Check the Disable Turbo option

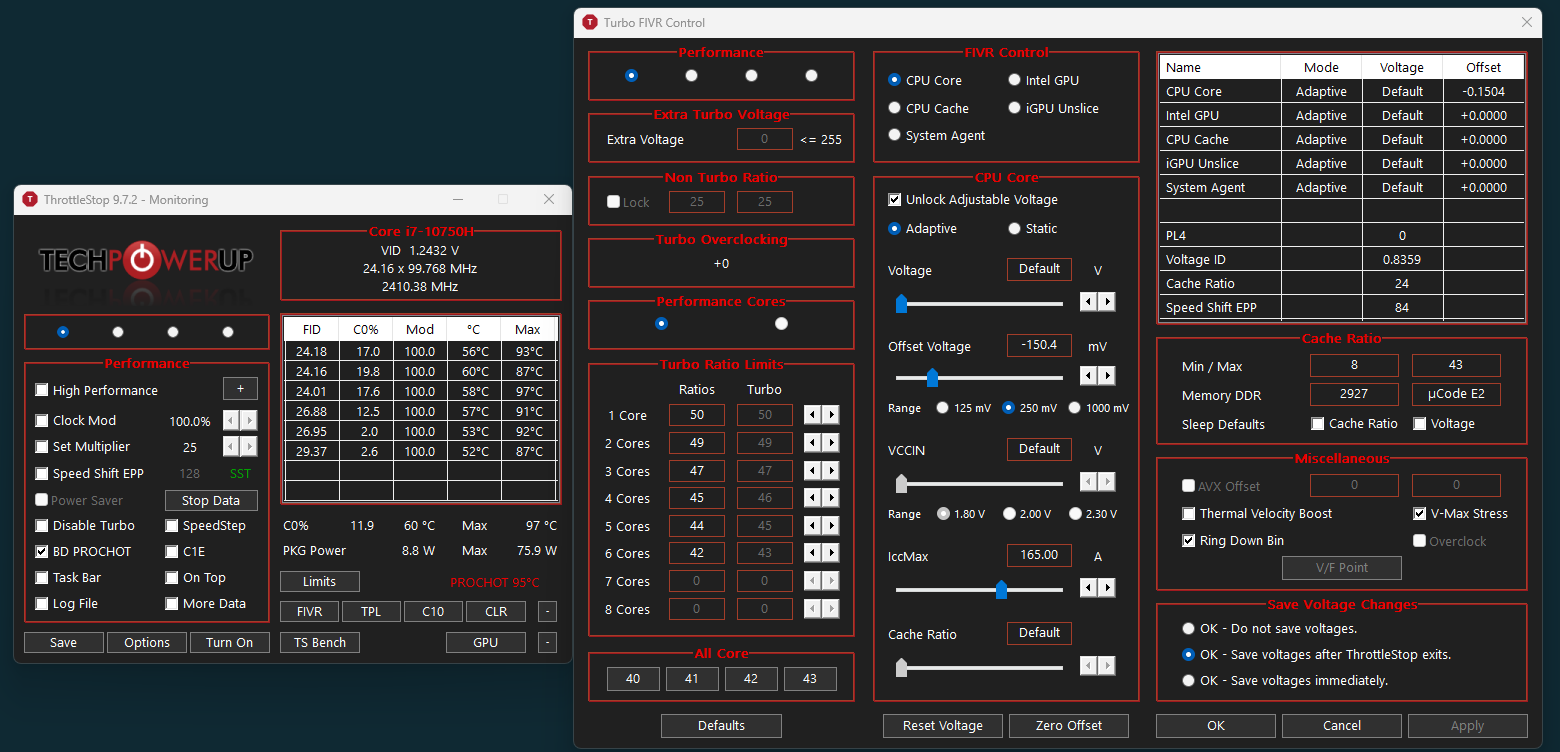(42, 525)
